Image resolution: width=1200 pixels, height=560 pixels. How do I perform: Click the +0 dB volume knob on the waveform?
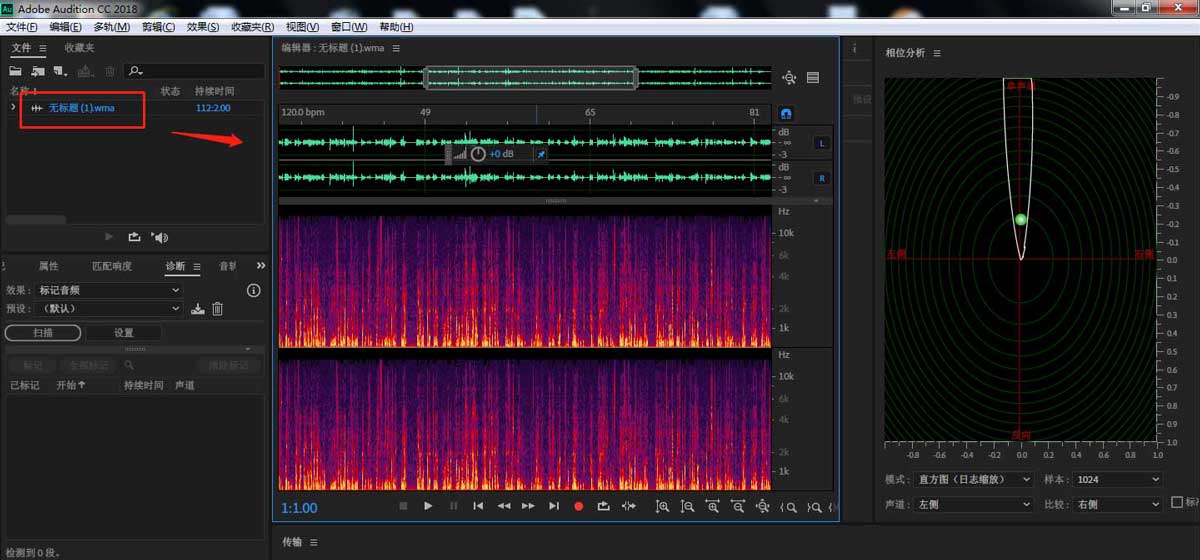pyautogui.click(x=478, y=154)
